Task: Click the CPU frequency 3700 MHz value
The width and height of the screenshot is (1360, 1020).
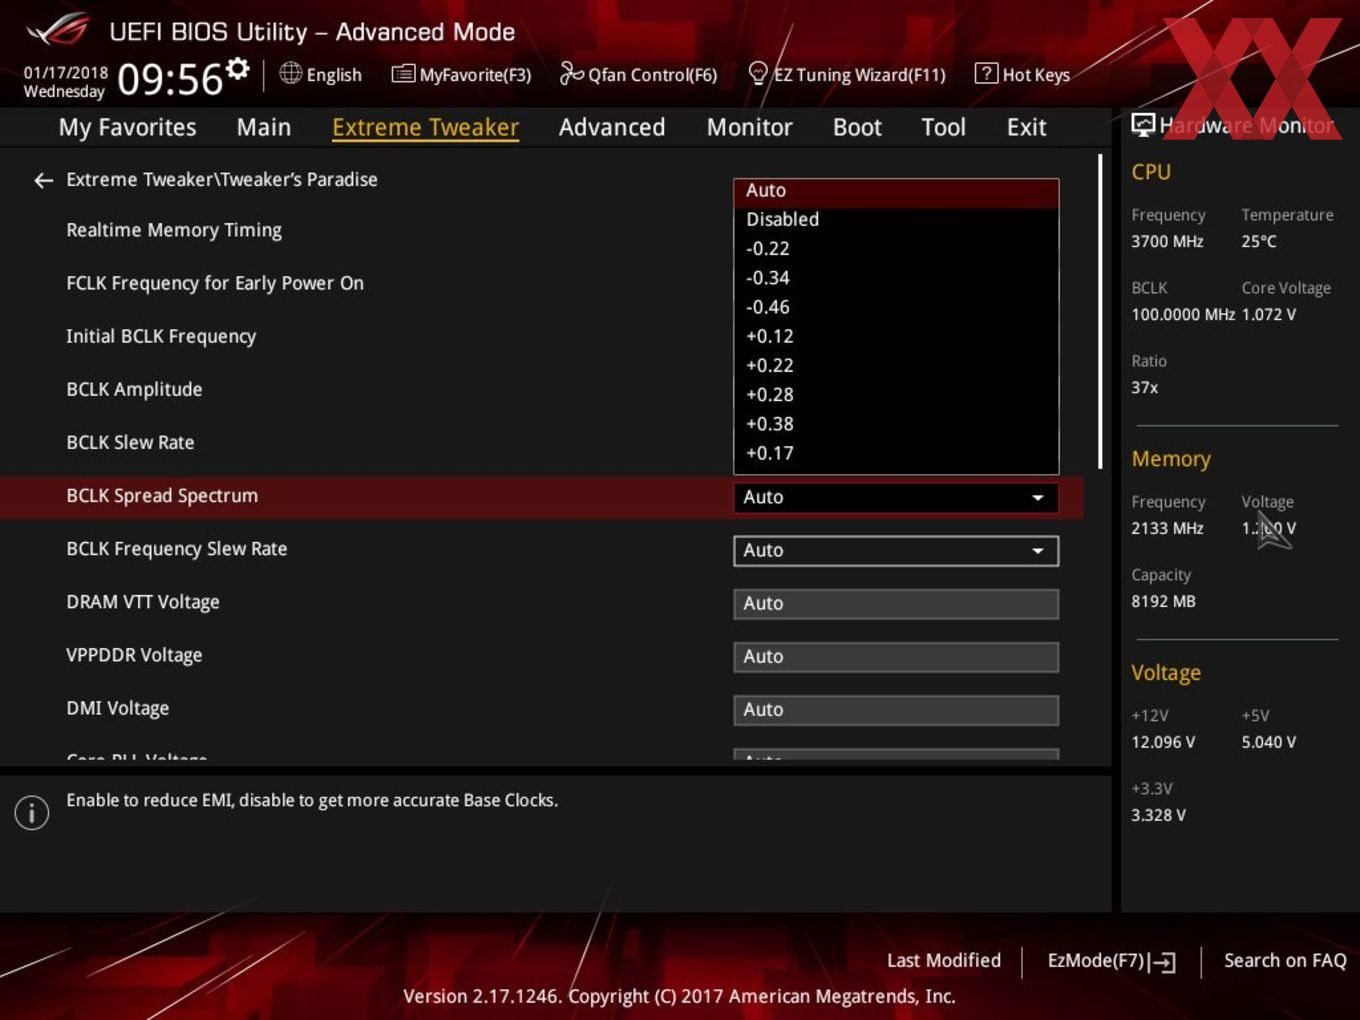Action: pyautogui.click(x=1167, y=242)
